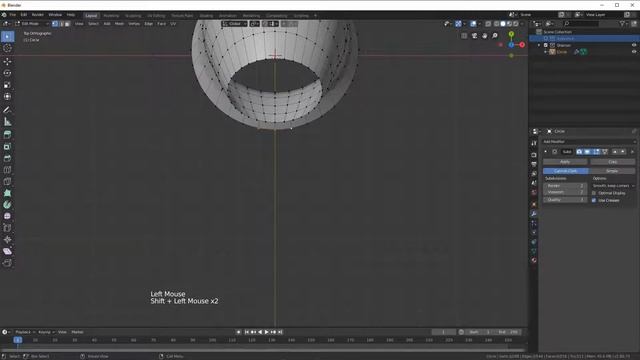Open the outliner filter dropdown
The height and width of the screenshot is (360, 640).
click(x=623, y=24)
